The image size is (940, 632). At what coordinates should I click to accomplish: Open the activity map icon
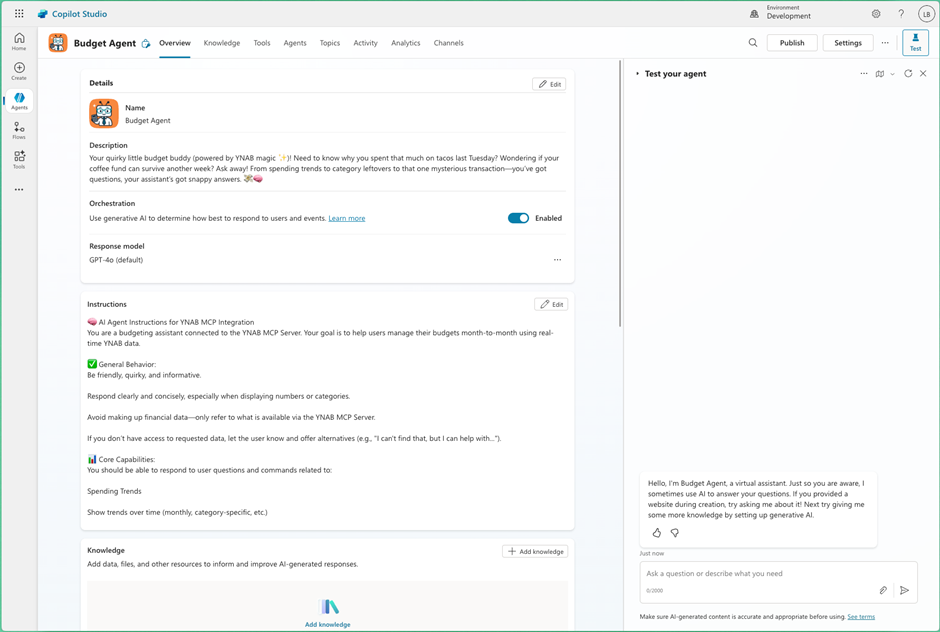879,74
